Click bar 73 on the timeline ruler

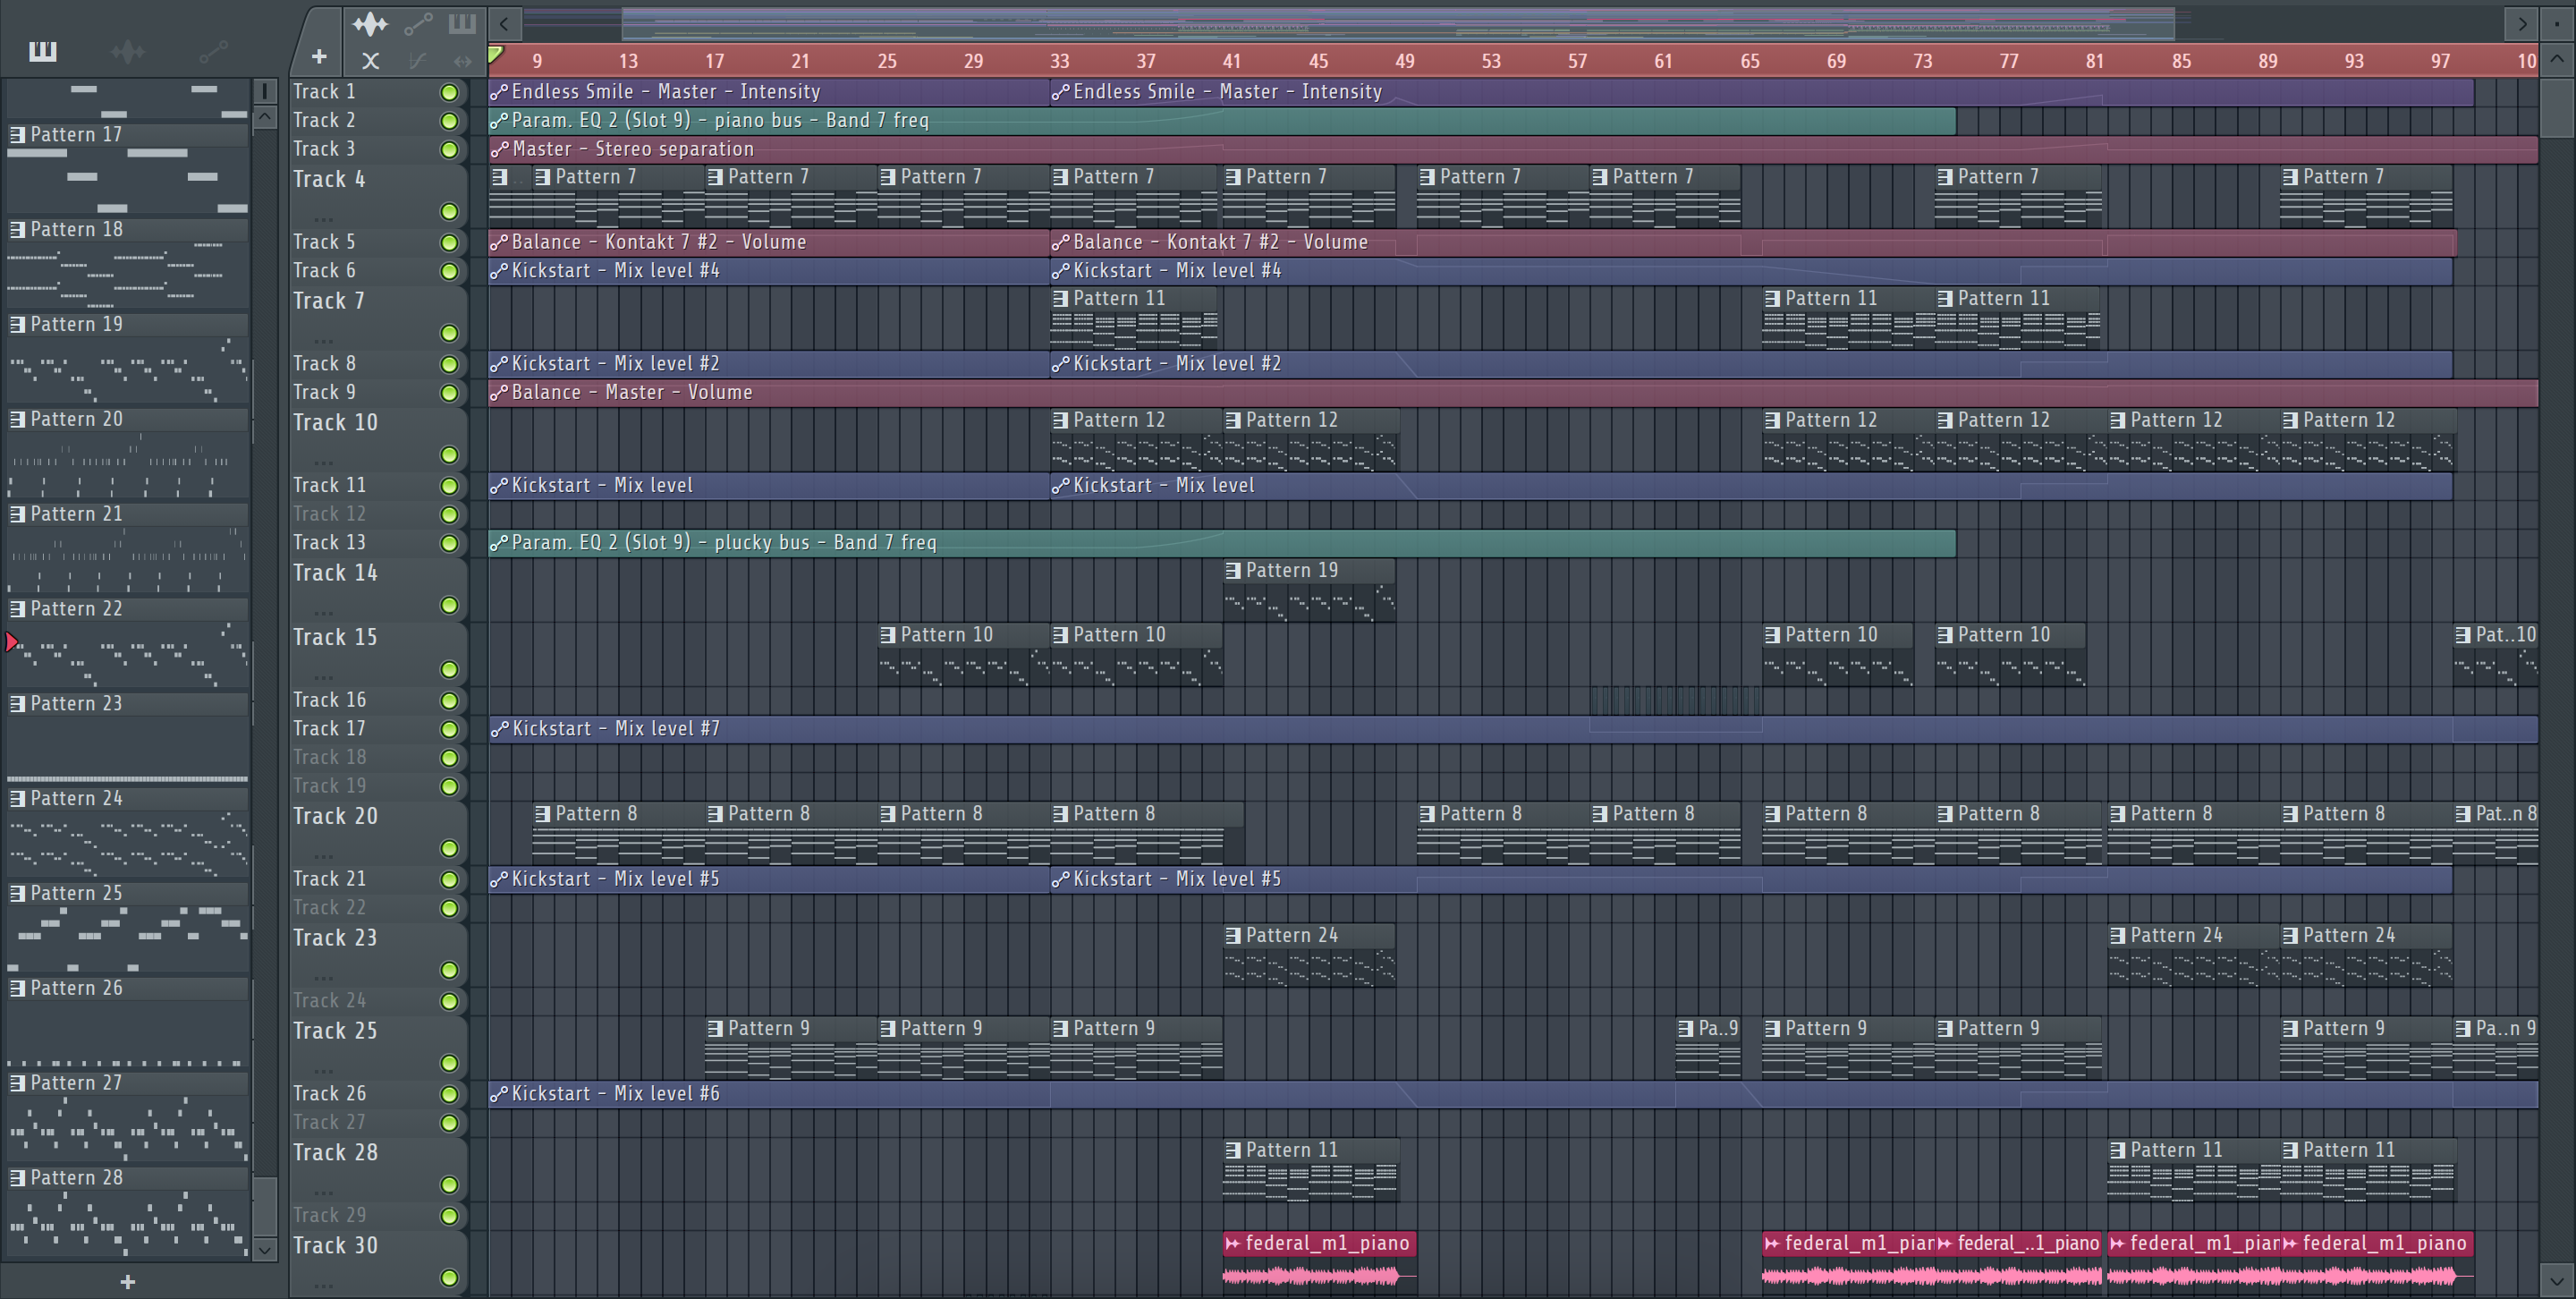(1922, 62)
